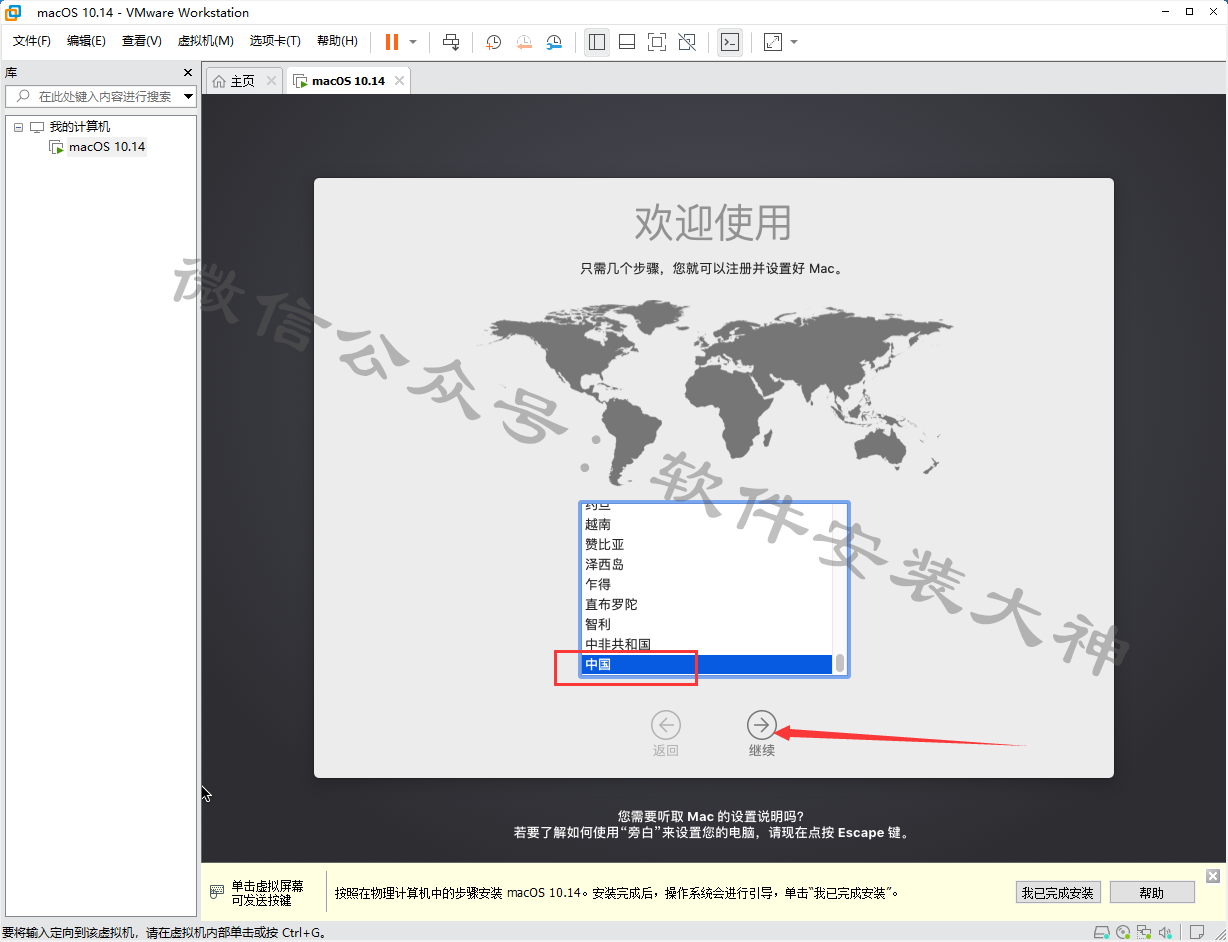Toggle the library sidebar view
Image resolution: width=1228 pixels, height=942 pixels.
click(597, 42)
